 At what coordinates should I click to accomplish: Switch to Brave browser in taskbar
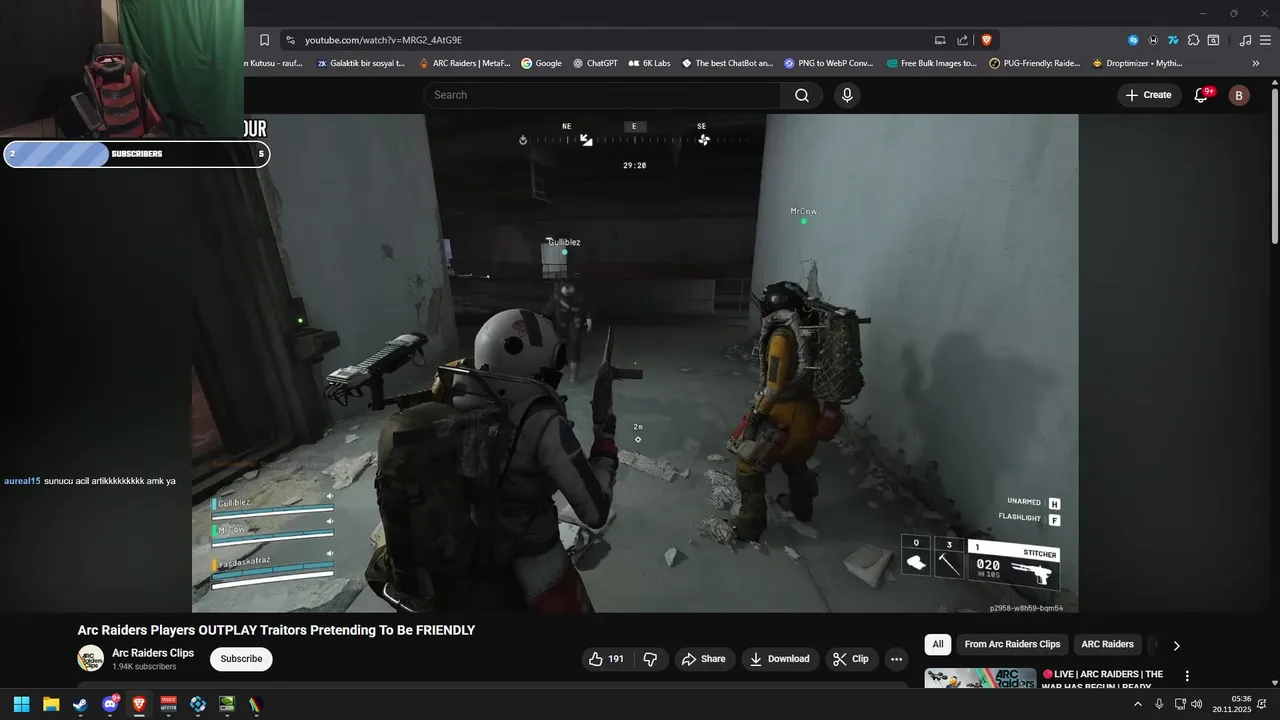pos(139,704)
